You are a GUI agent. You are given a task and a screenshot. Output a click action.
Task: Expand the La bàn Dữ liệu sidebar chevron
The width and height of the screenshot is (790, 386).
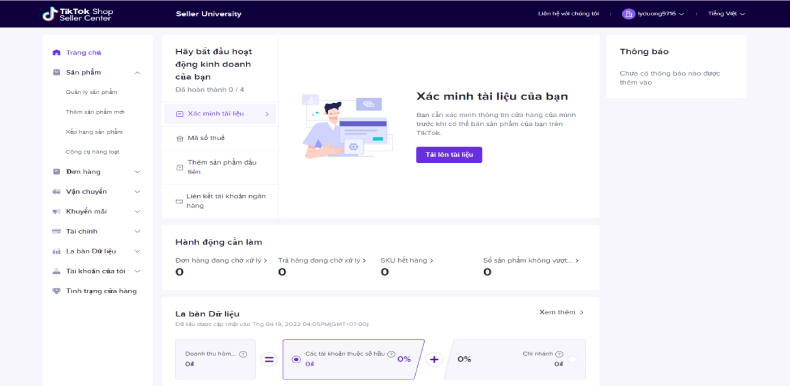point(138,251)
